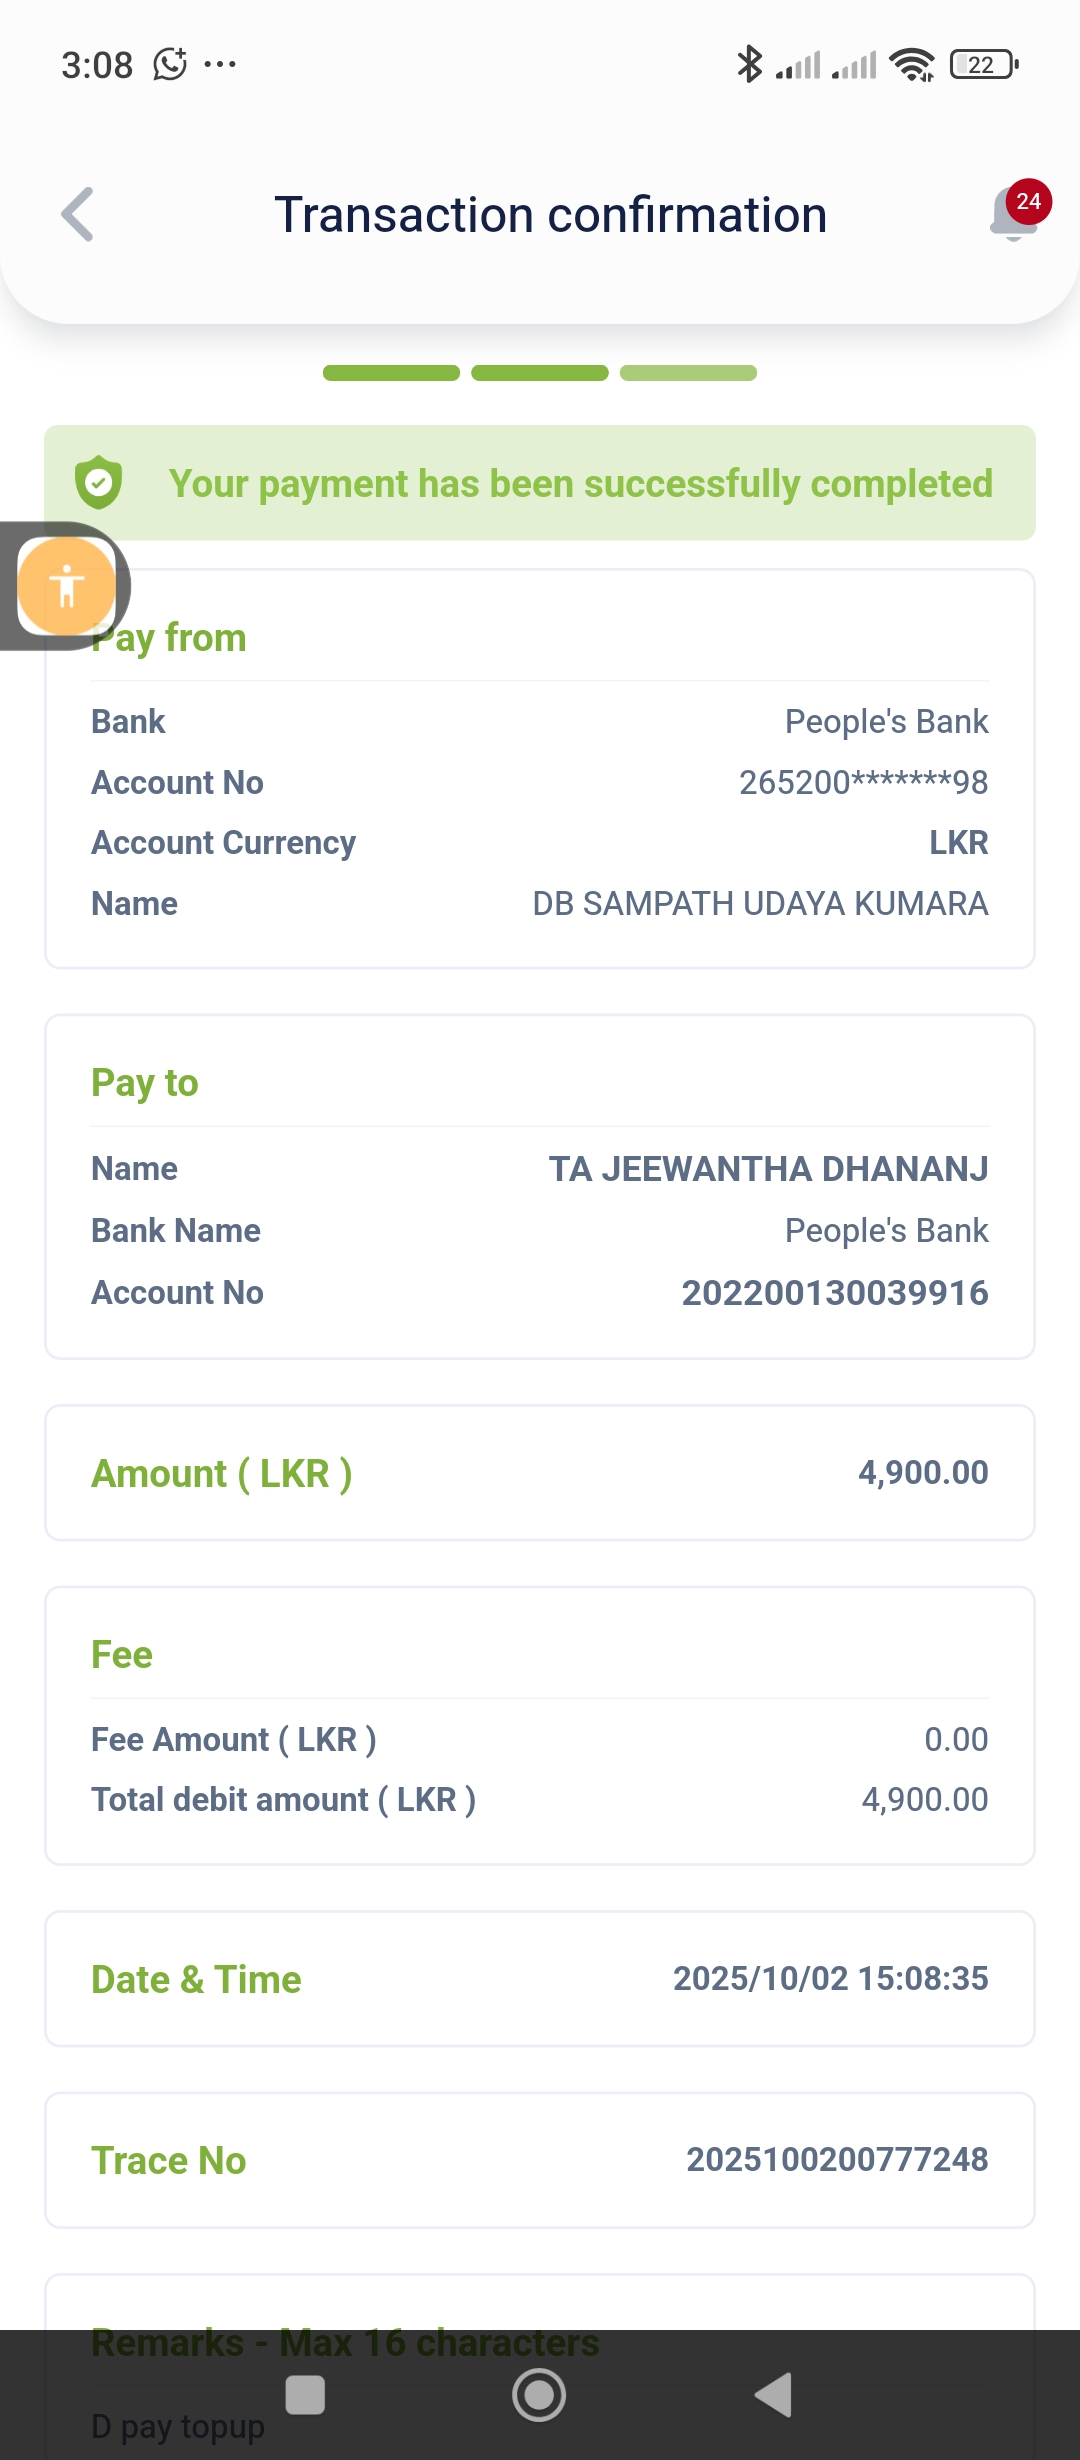Select the third lighter progress step bar
This screenshot has height=2460, width=1080.
pos(688,373)
